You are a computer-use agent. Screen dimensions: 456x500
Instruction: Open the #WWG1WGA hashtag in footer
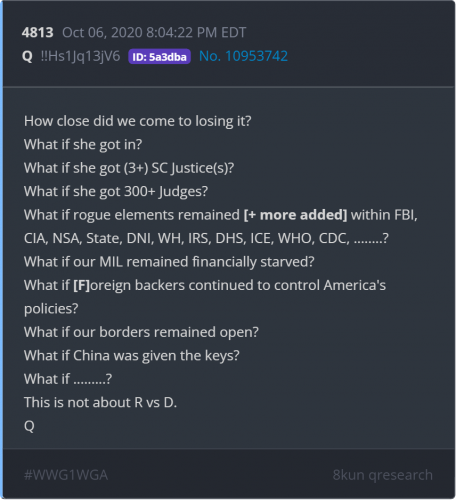coord(66,475)
